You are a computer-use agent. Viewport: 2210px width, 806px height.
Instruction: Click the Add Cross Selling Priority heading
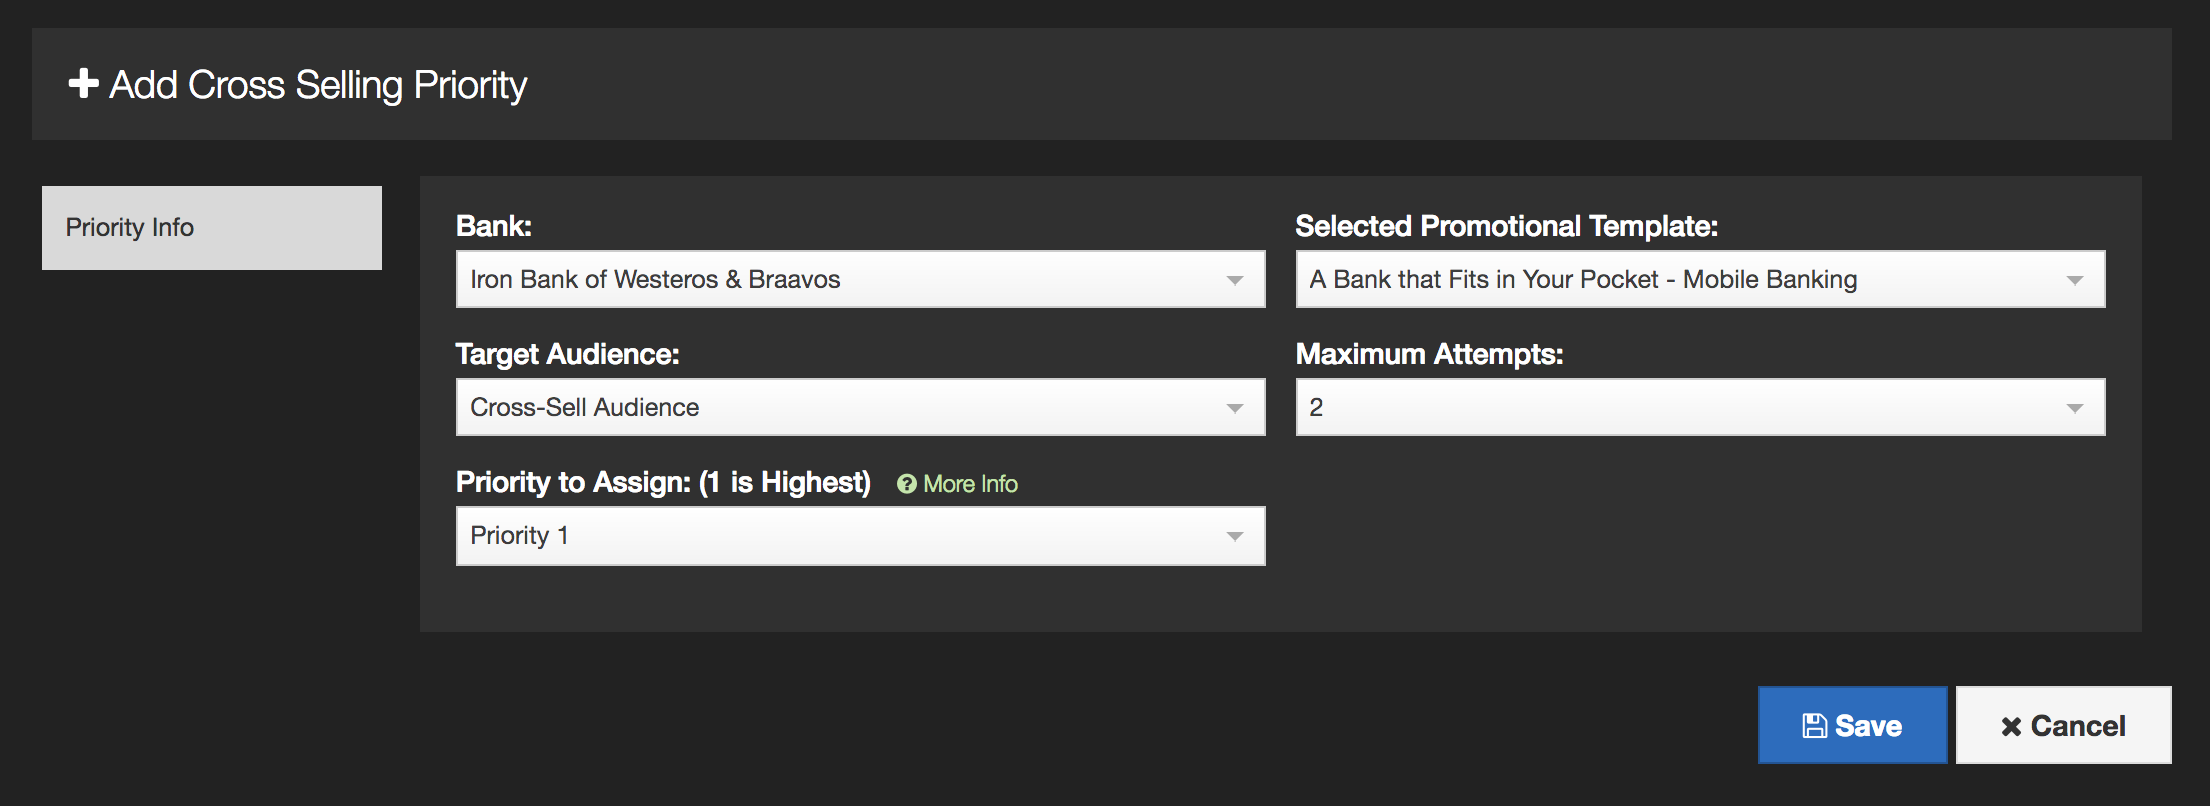click(x=318, y=85)
